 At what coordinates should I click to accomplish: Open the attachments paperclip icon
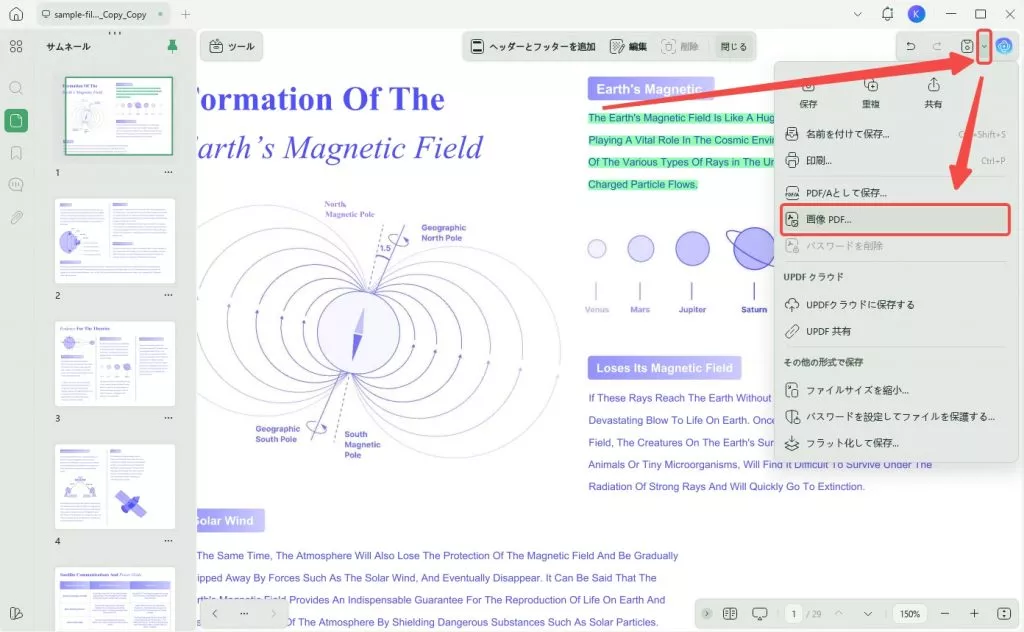16,217
